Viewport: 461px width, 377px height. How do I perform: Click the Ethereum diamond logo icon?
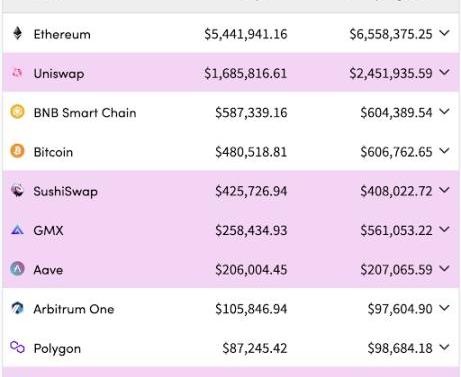(x=17, y=33)
